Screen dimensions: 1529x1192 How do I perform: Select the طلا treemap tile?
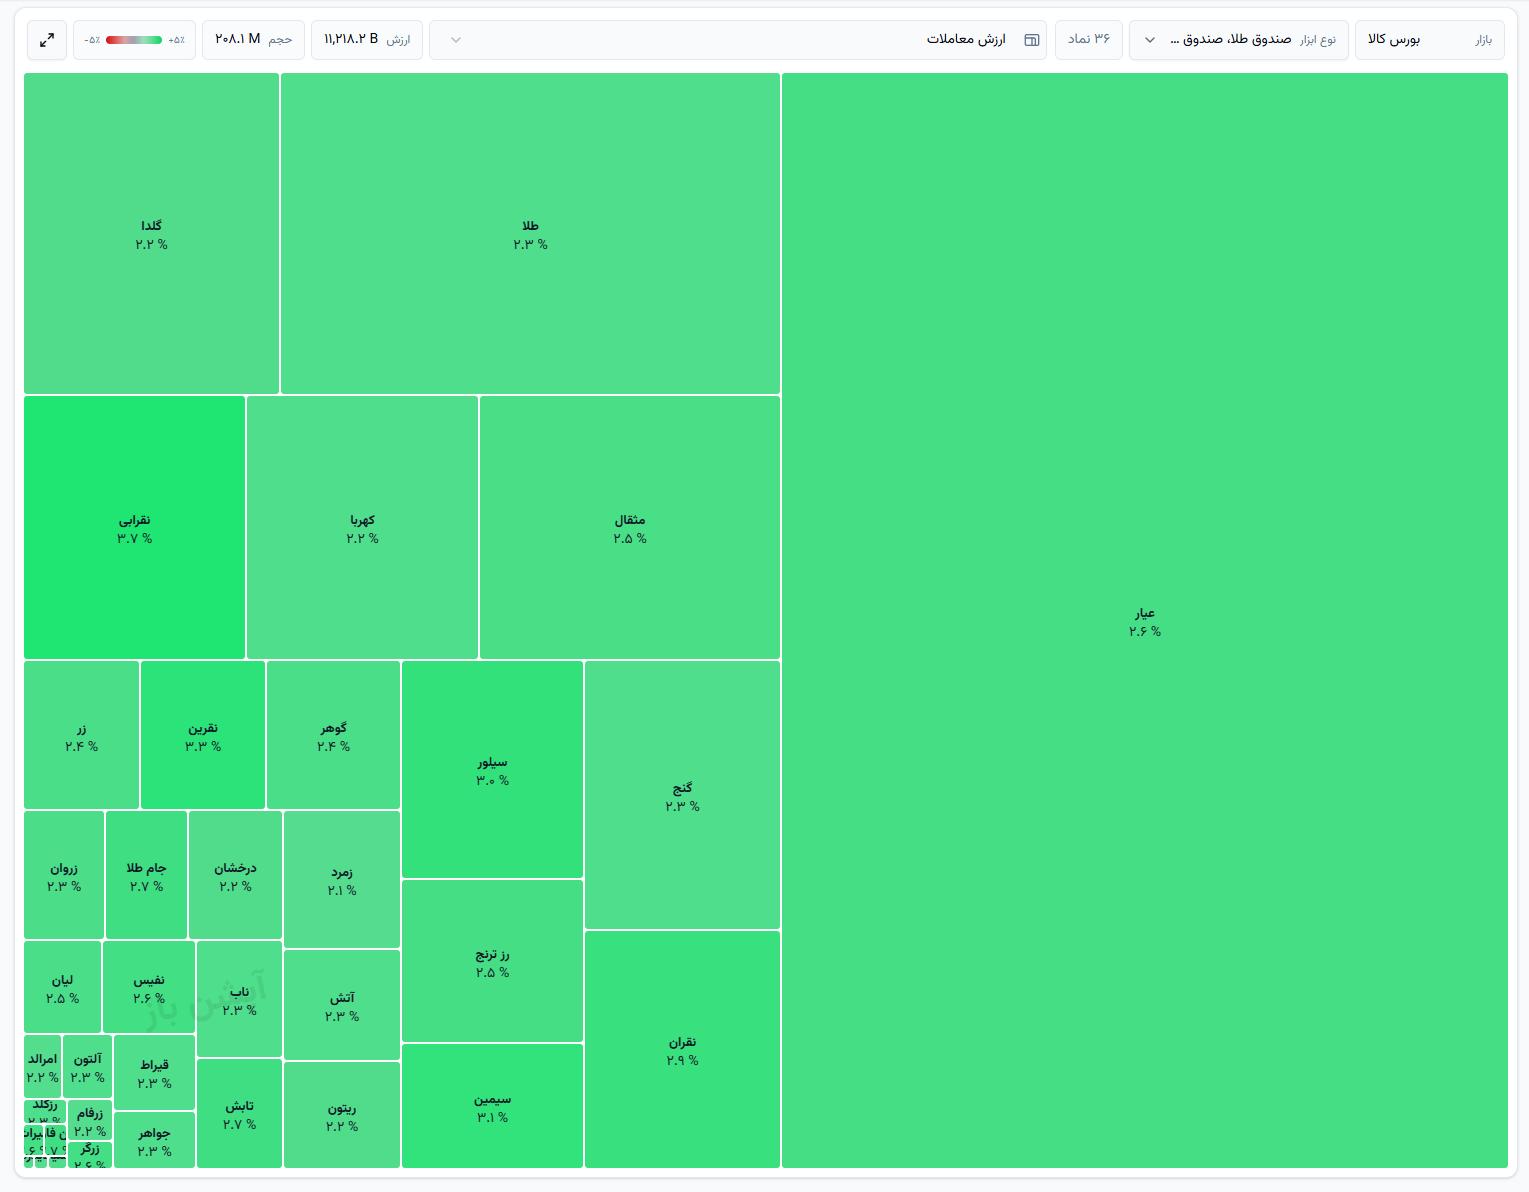point(530,233)
